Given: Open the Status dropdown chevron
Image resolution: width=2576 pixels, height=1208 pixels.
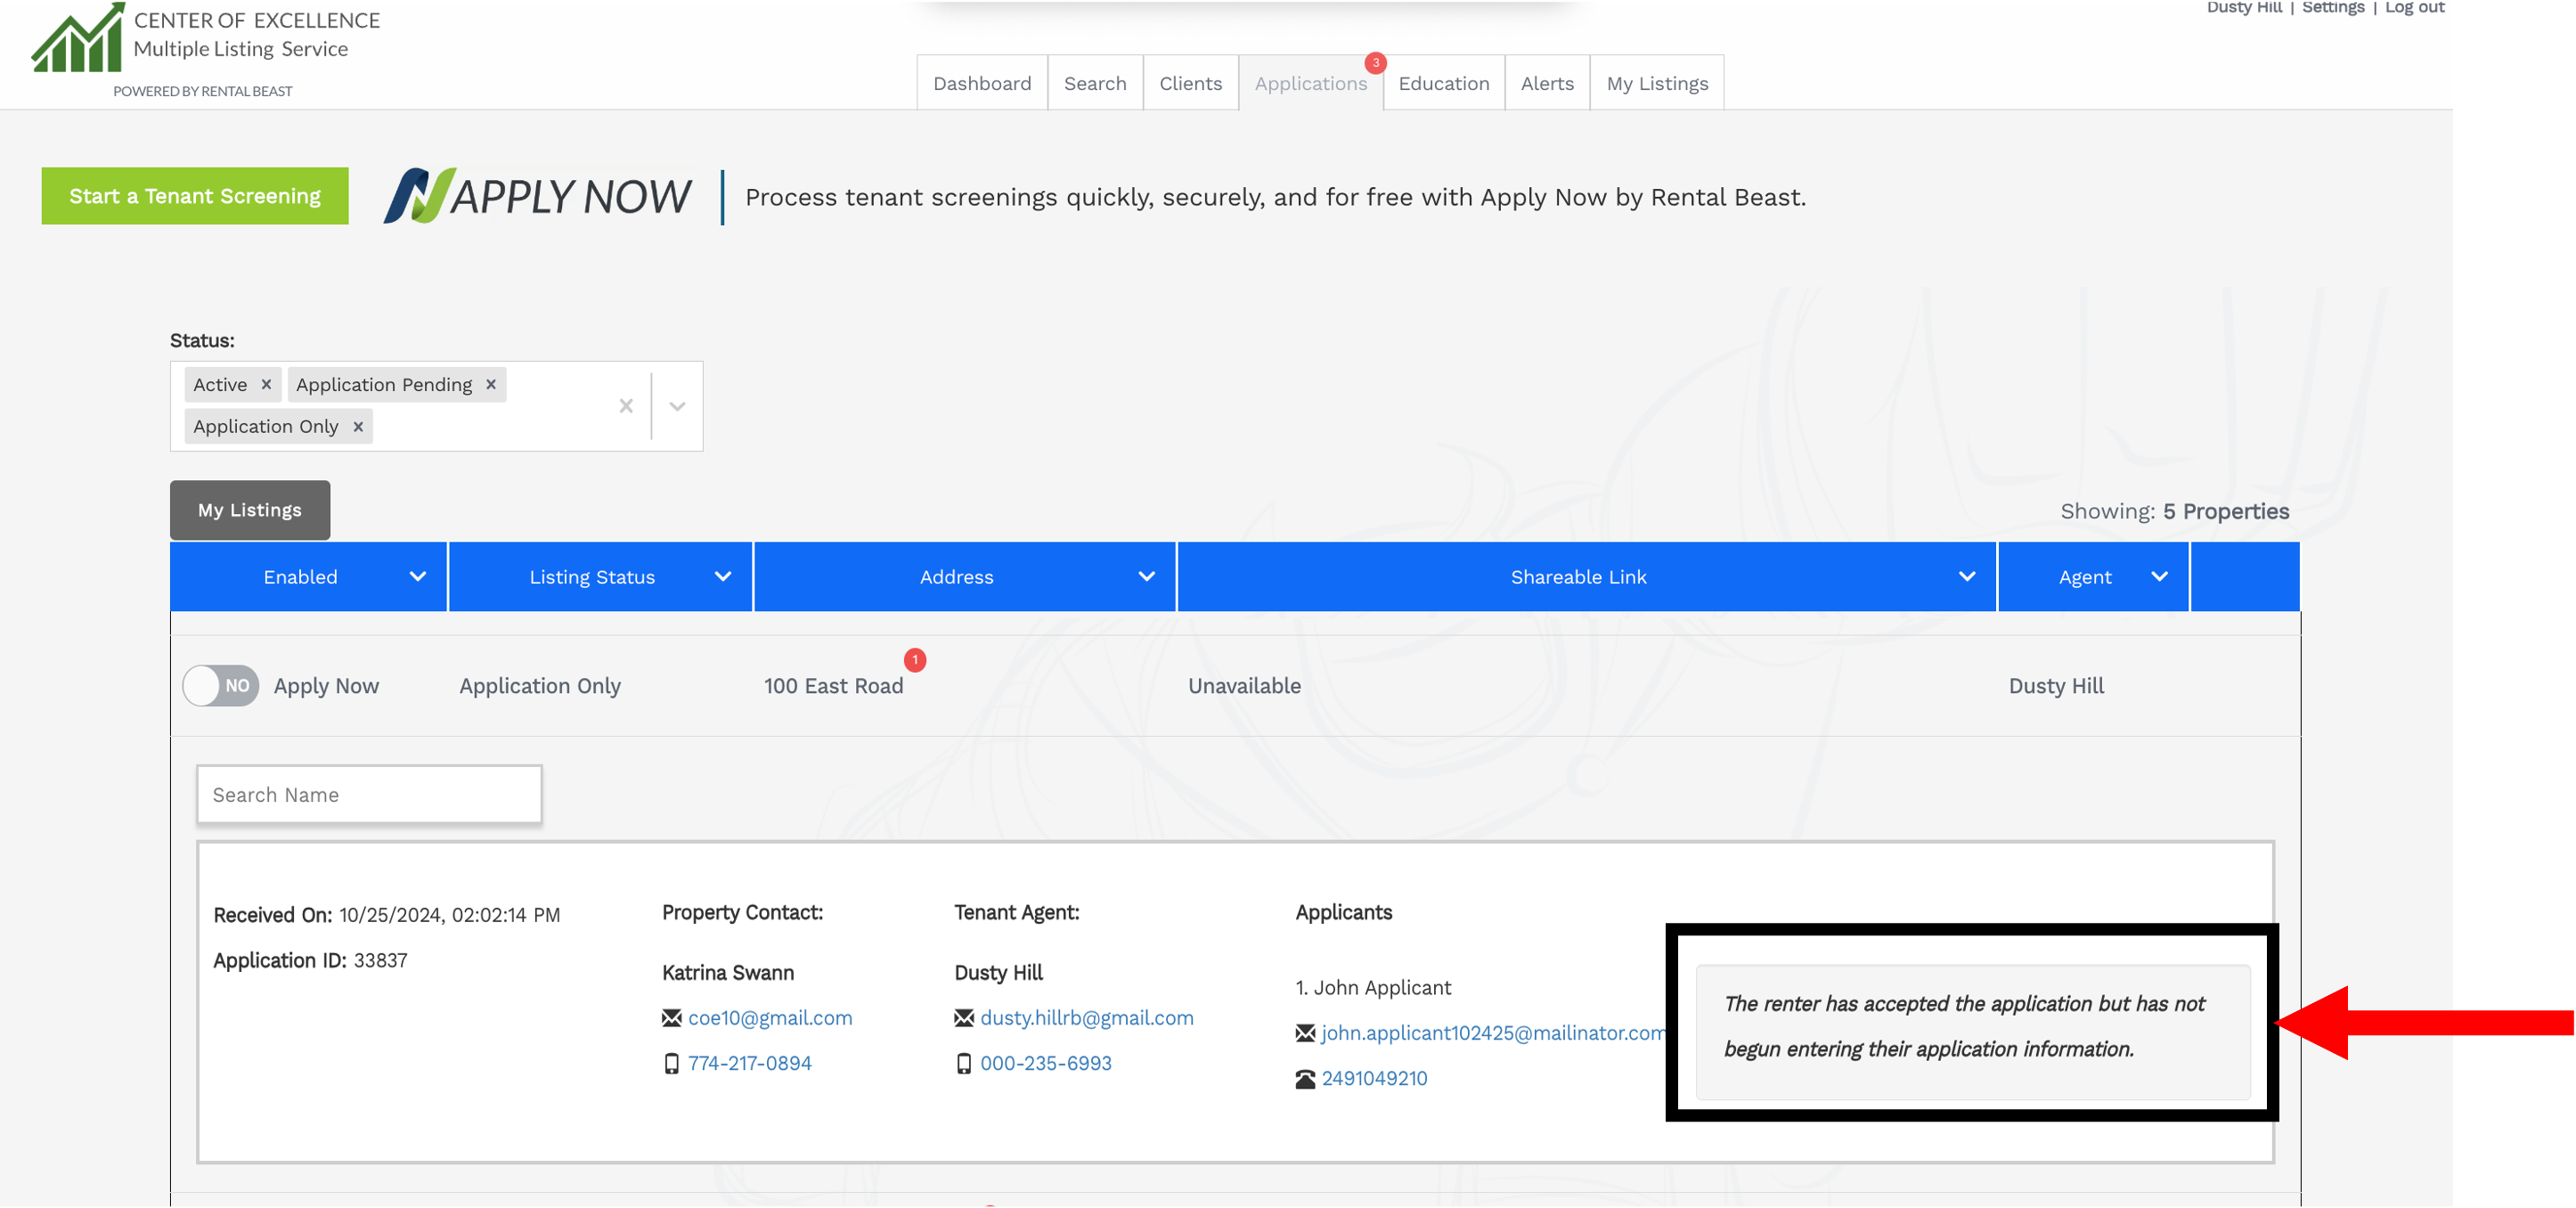Looking at the screenshot, I should (677, 406).
